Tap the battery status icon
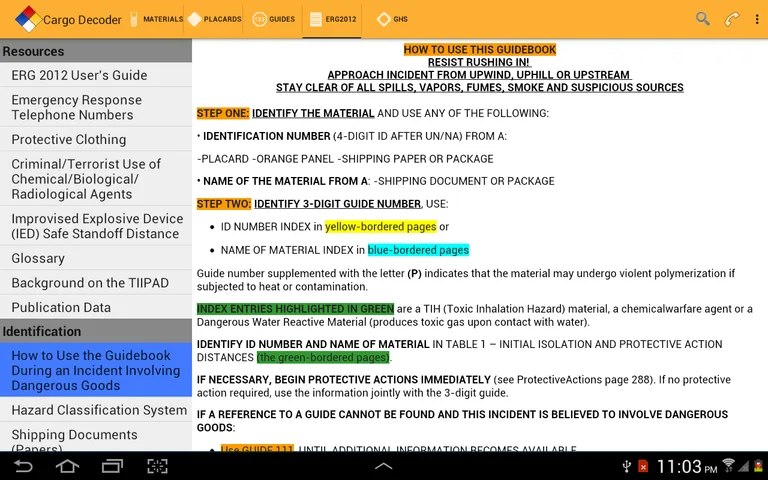Screen dimensions: 768x480 pos(759,466)
